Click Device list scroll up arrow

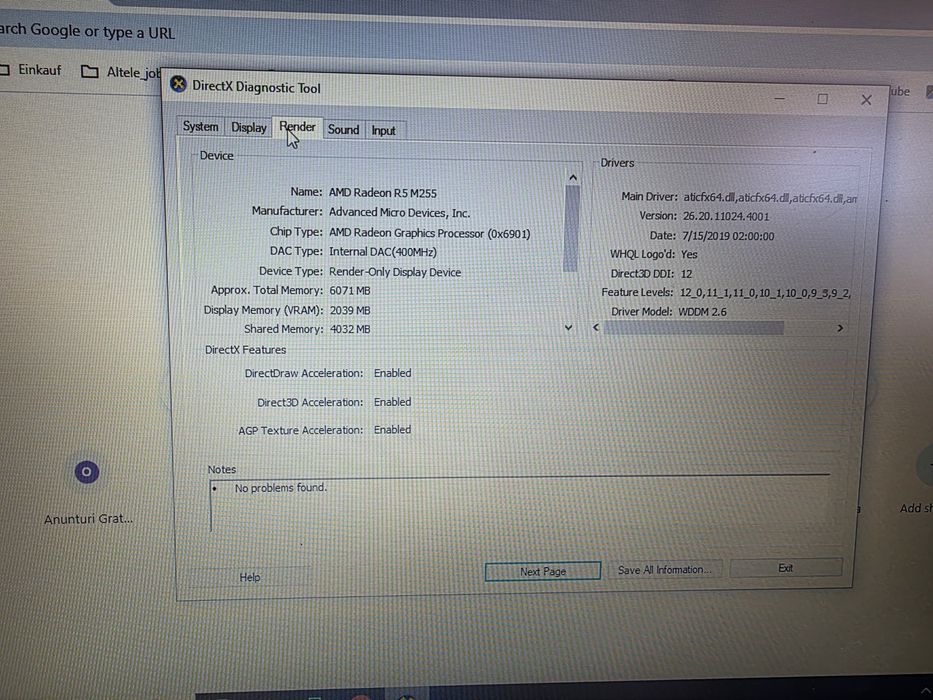(x=572, y=177)
